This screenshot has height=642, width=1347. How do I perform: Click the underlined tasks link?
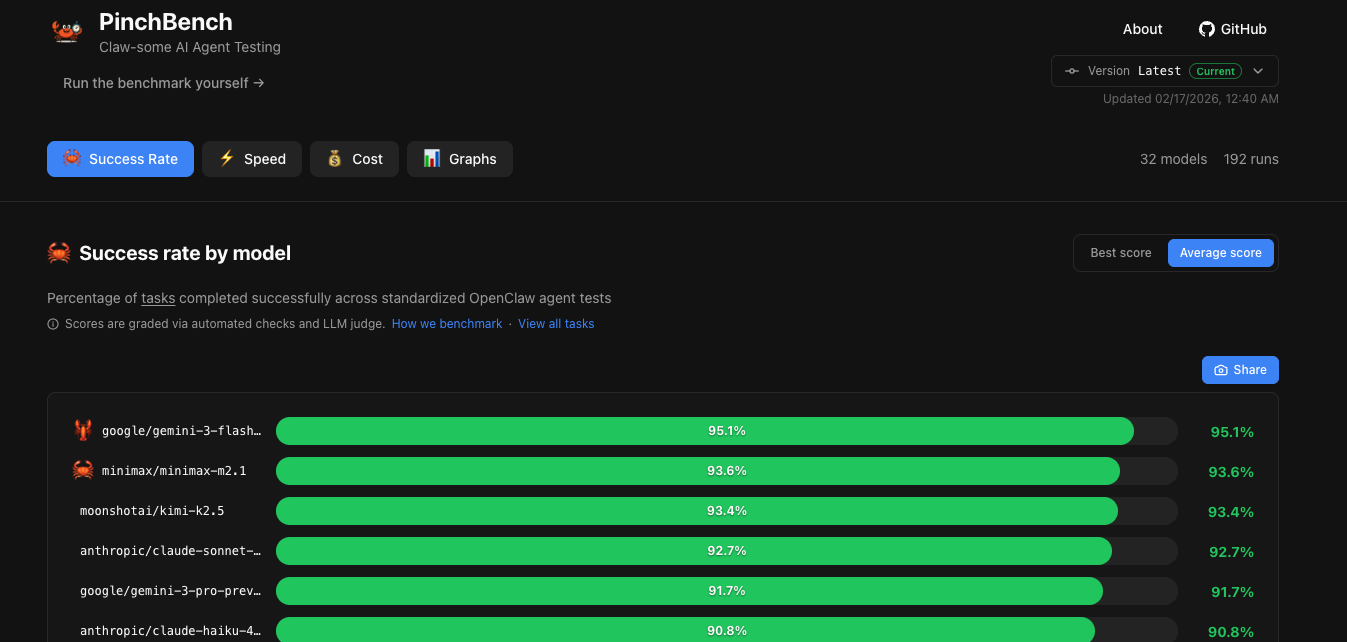coord(158,298)
